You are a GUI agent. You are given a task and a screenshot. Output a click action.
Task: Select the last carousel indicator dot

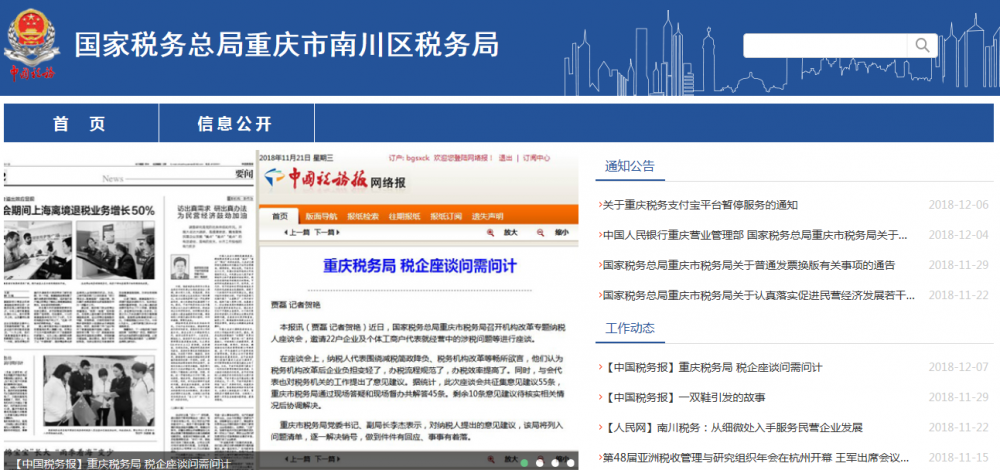[572, 463]
